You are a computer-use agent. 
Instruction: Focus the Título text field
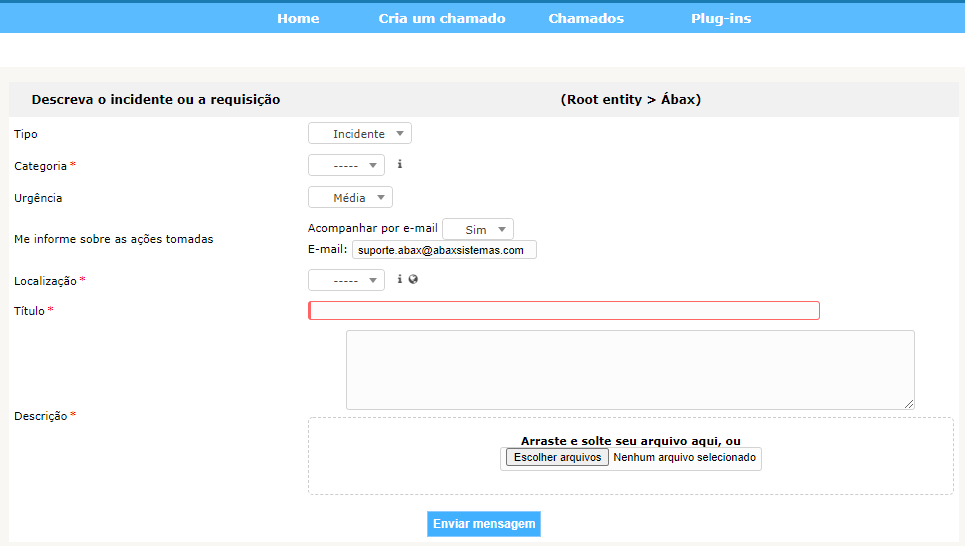point(564,311)
